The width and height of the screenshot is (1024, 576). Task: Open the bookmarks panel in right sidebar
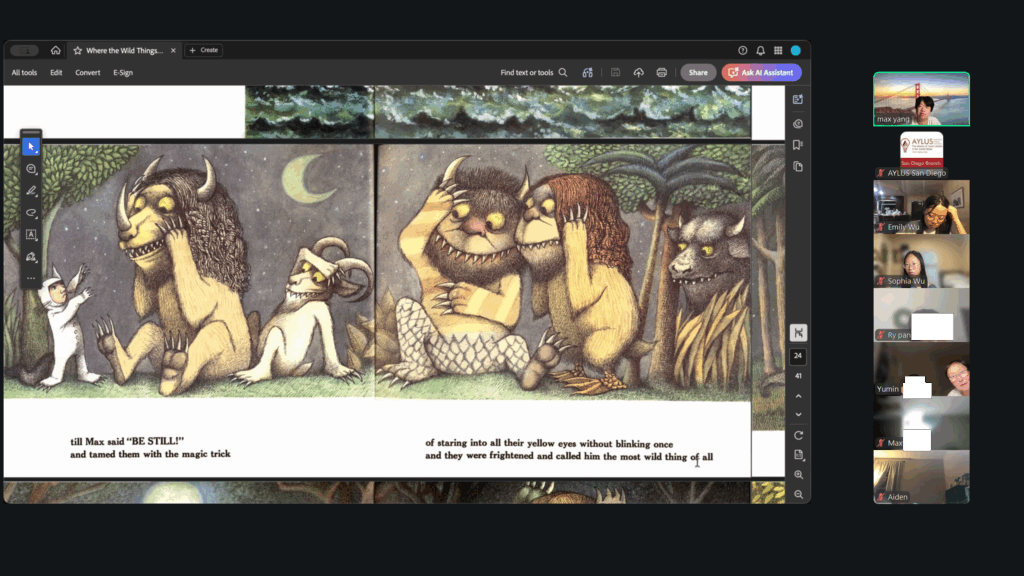(798, 145)
